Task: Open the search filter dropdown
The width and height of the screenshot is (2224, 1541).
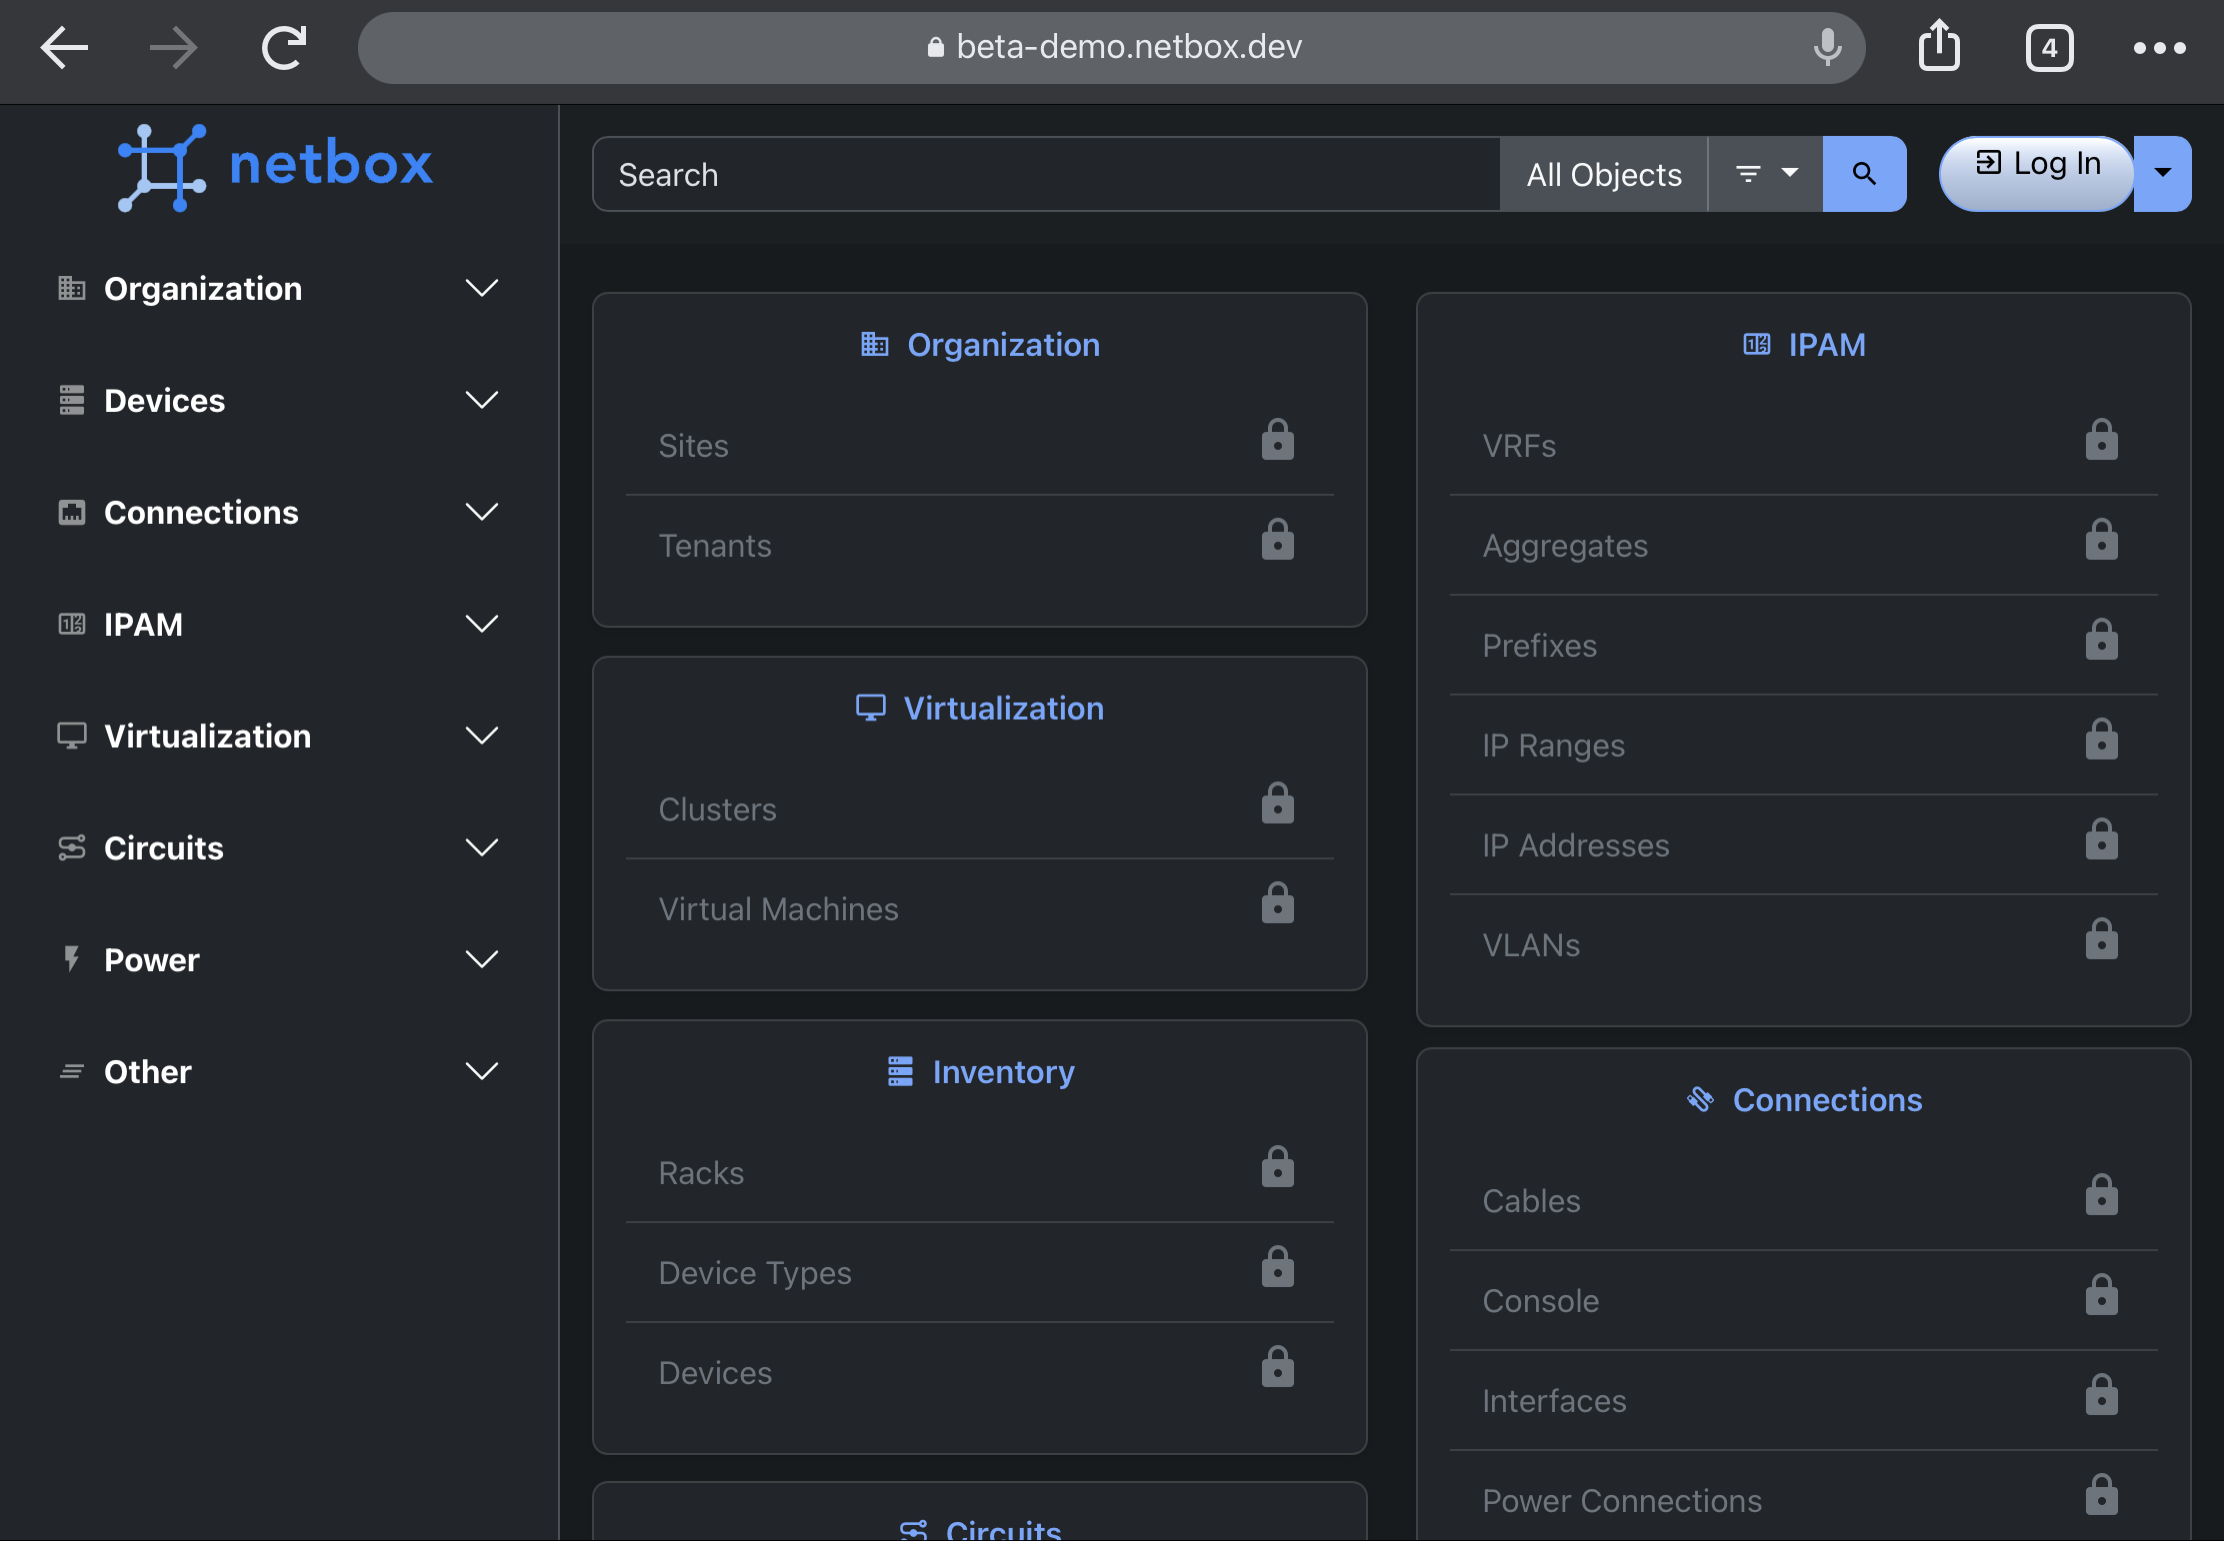Action: point(1765,174)
